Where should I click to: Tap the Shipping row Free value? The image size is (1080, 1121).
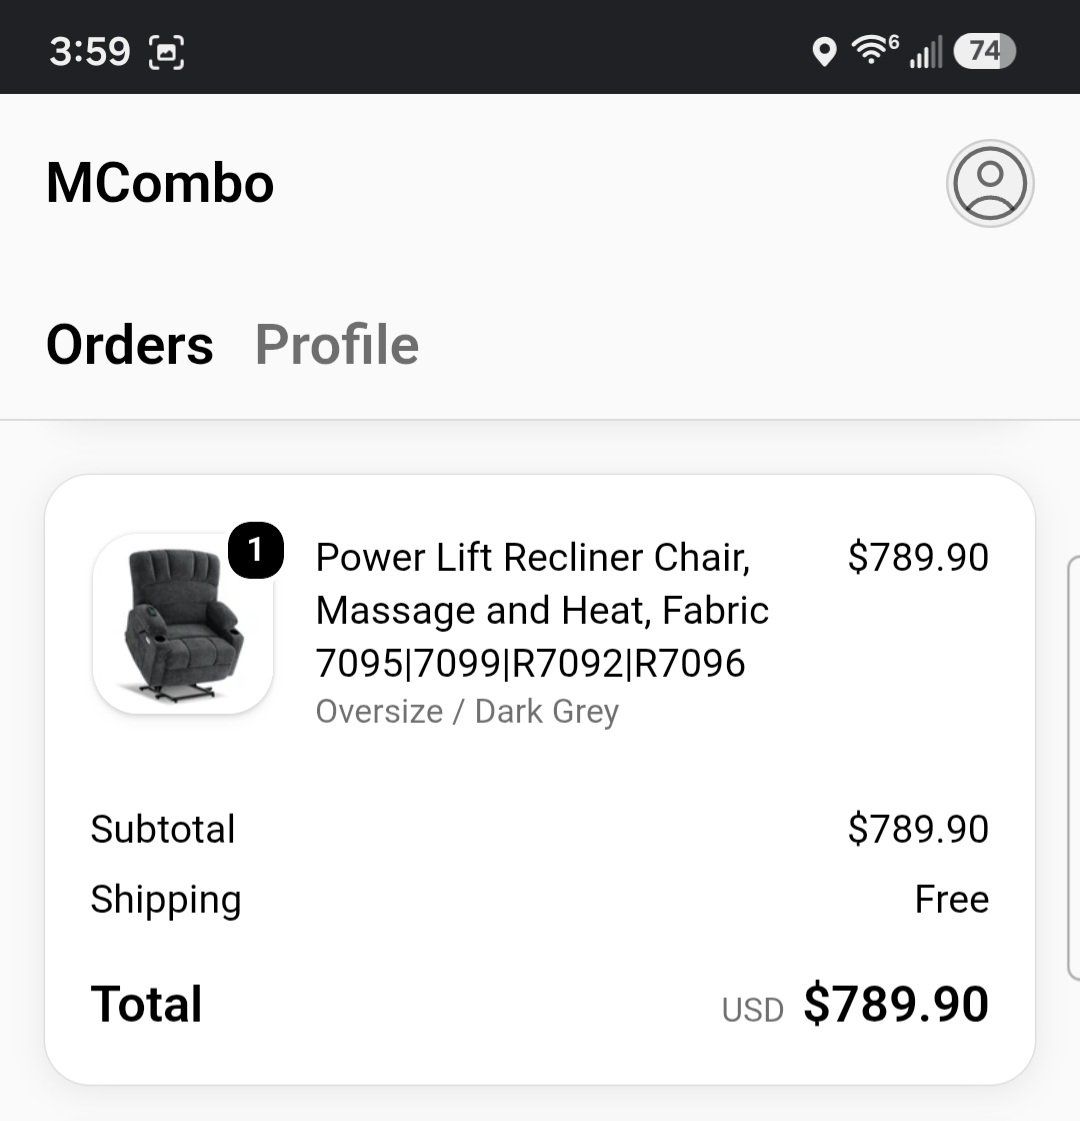pyautogui.click(x=951, y=899)
